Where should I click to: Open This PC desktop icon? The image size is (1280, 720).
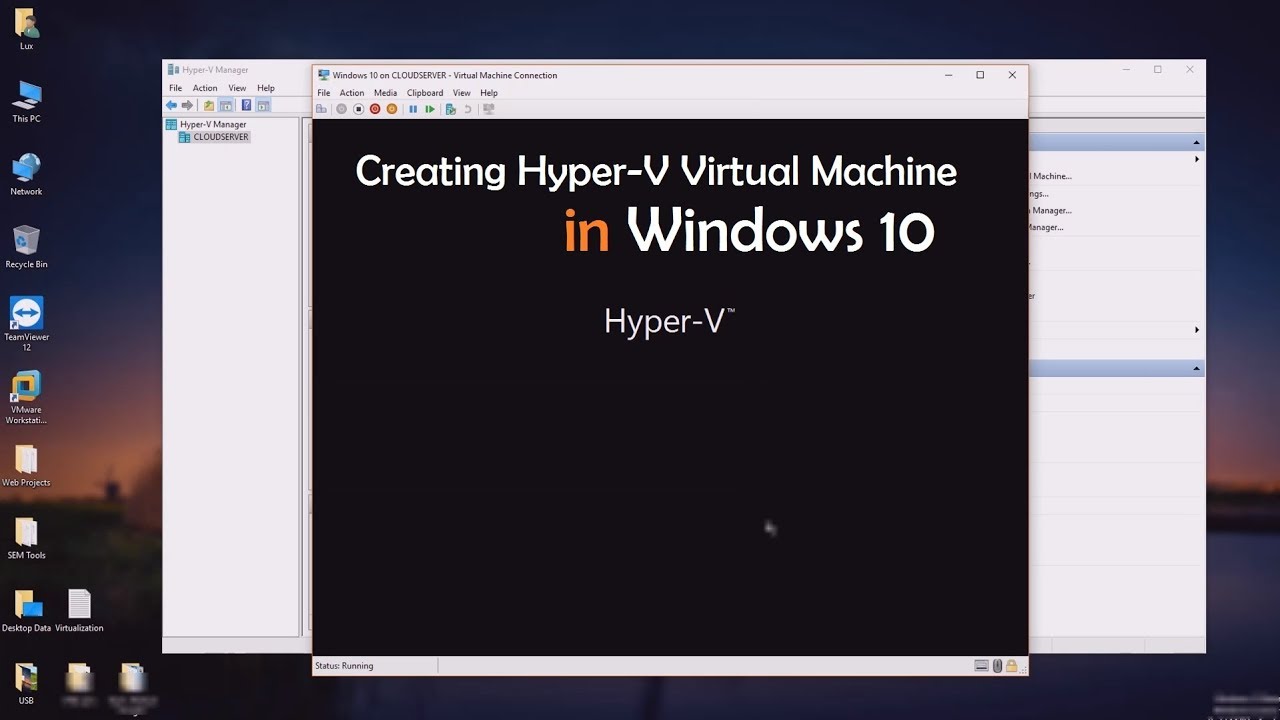coord(26,101)
